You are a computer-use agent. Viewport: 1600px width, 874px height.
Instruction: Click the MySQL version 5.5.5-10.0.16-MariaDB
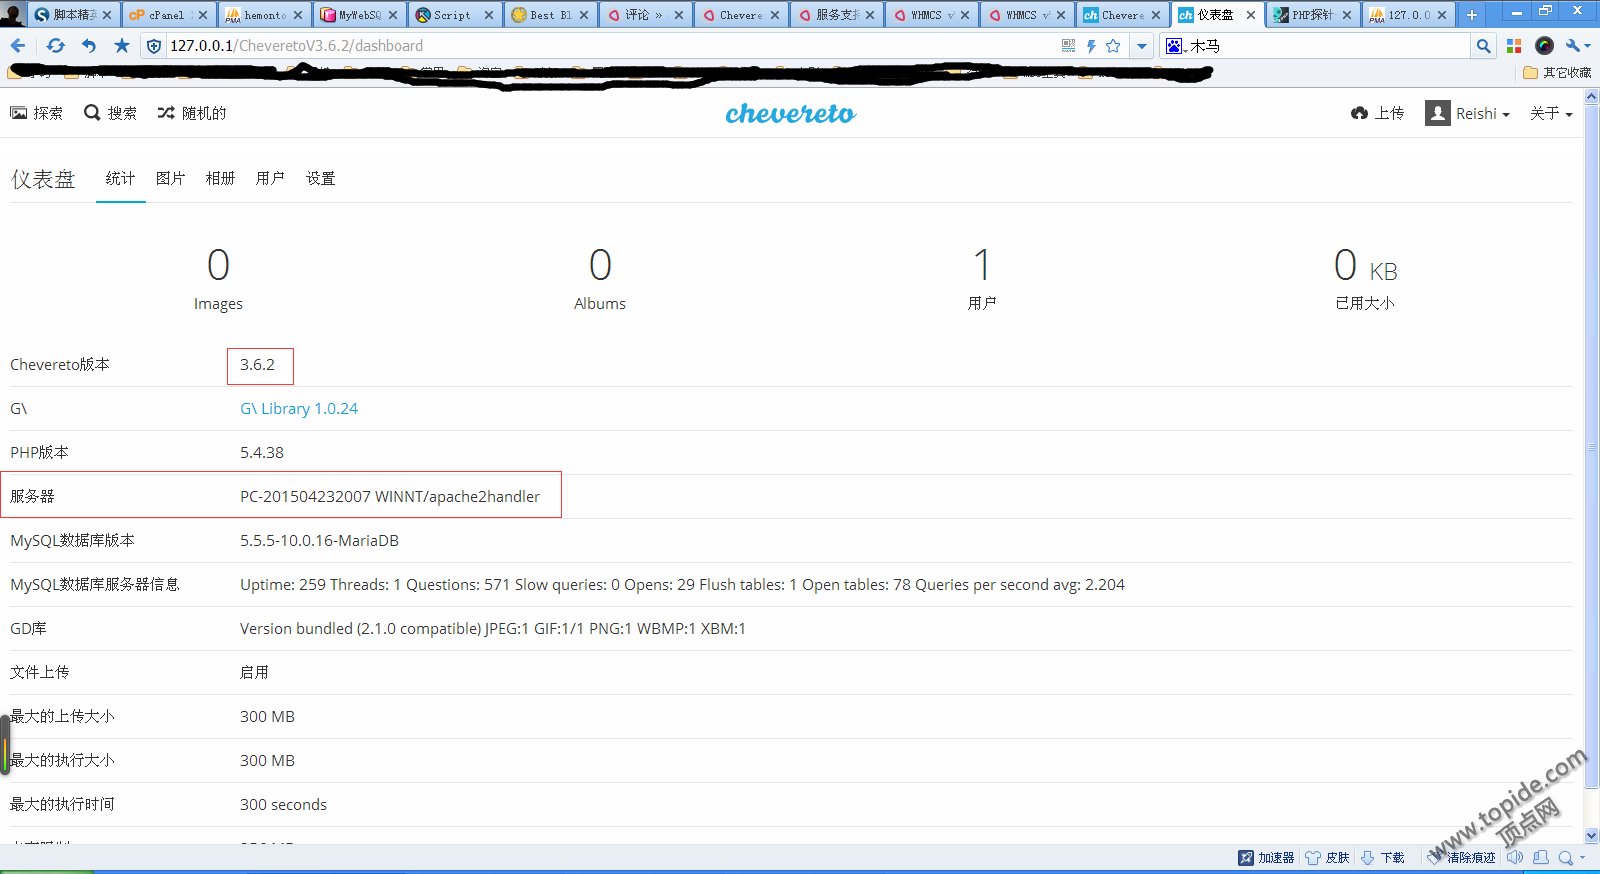[x=319, y=540]
